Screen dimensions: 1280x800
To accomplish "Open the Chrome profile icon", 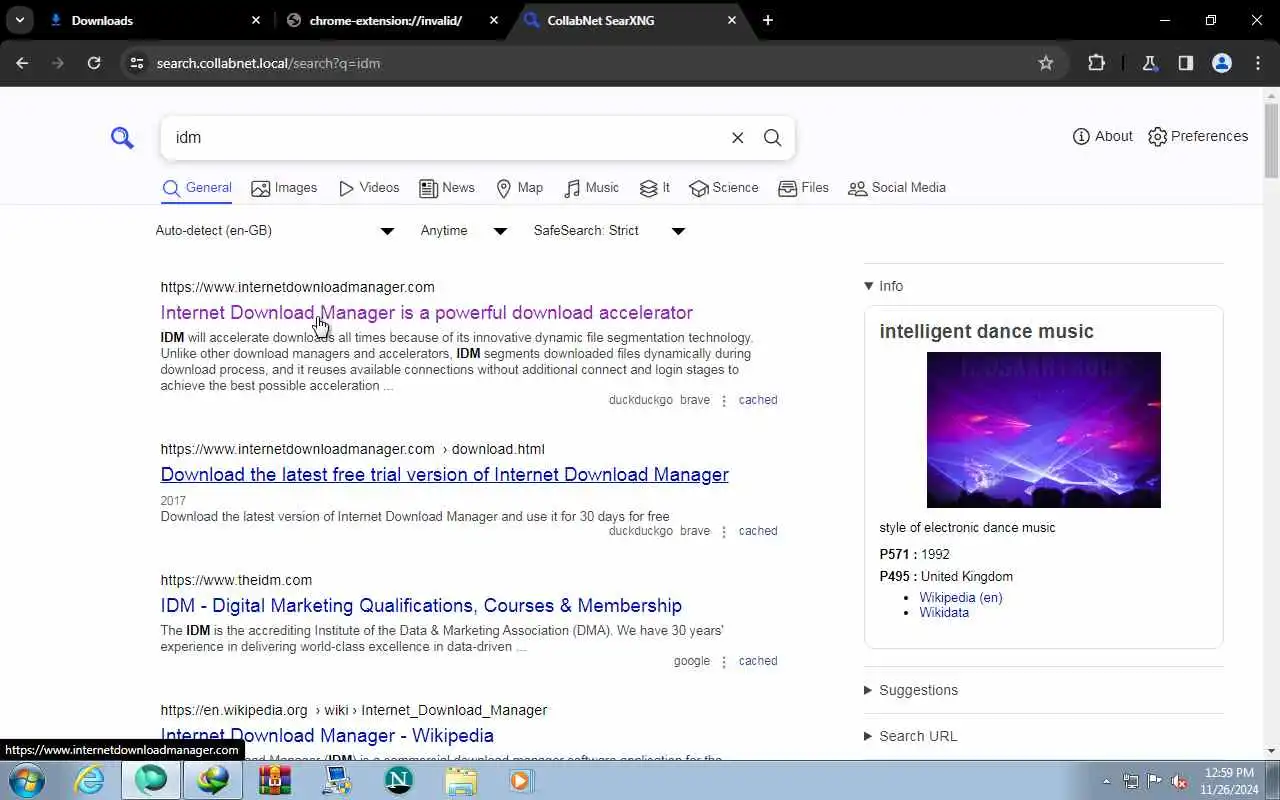I will (1222, 63).
